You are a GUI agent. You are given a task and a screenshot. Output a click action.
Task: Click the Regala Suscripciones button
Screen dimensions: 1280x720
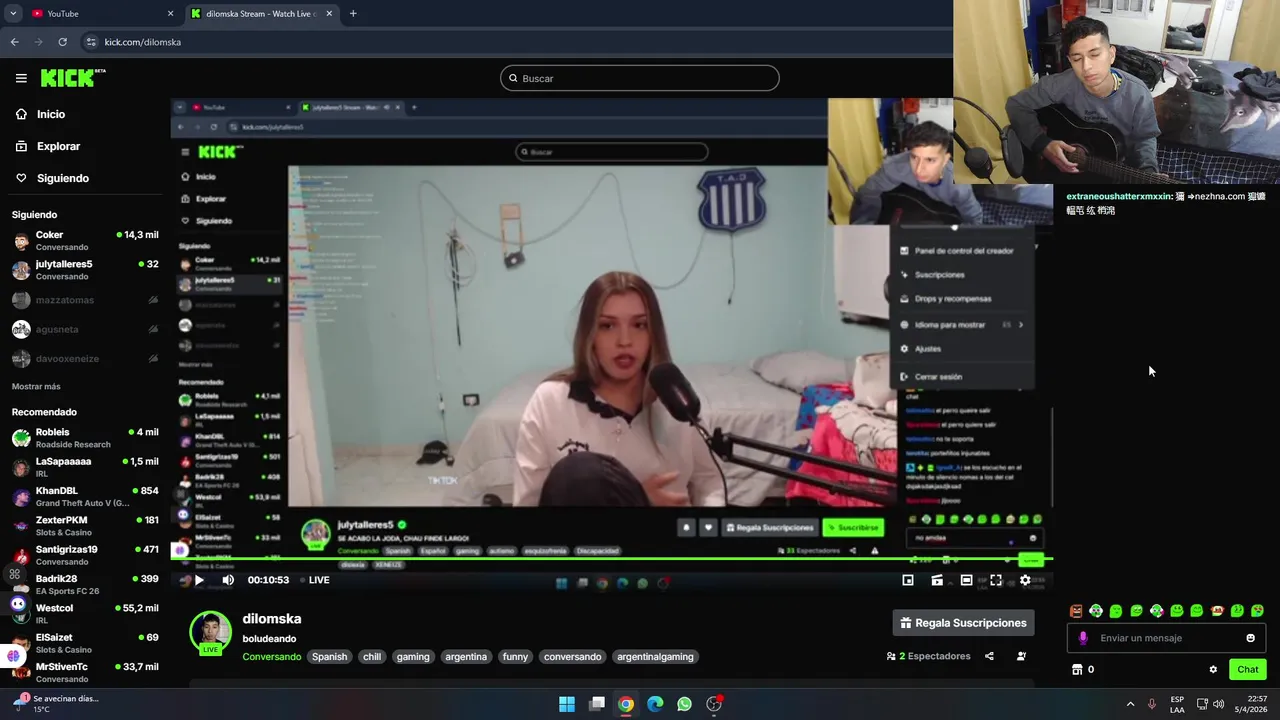pos(963,623)
